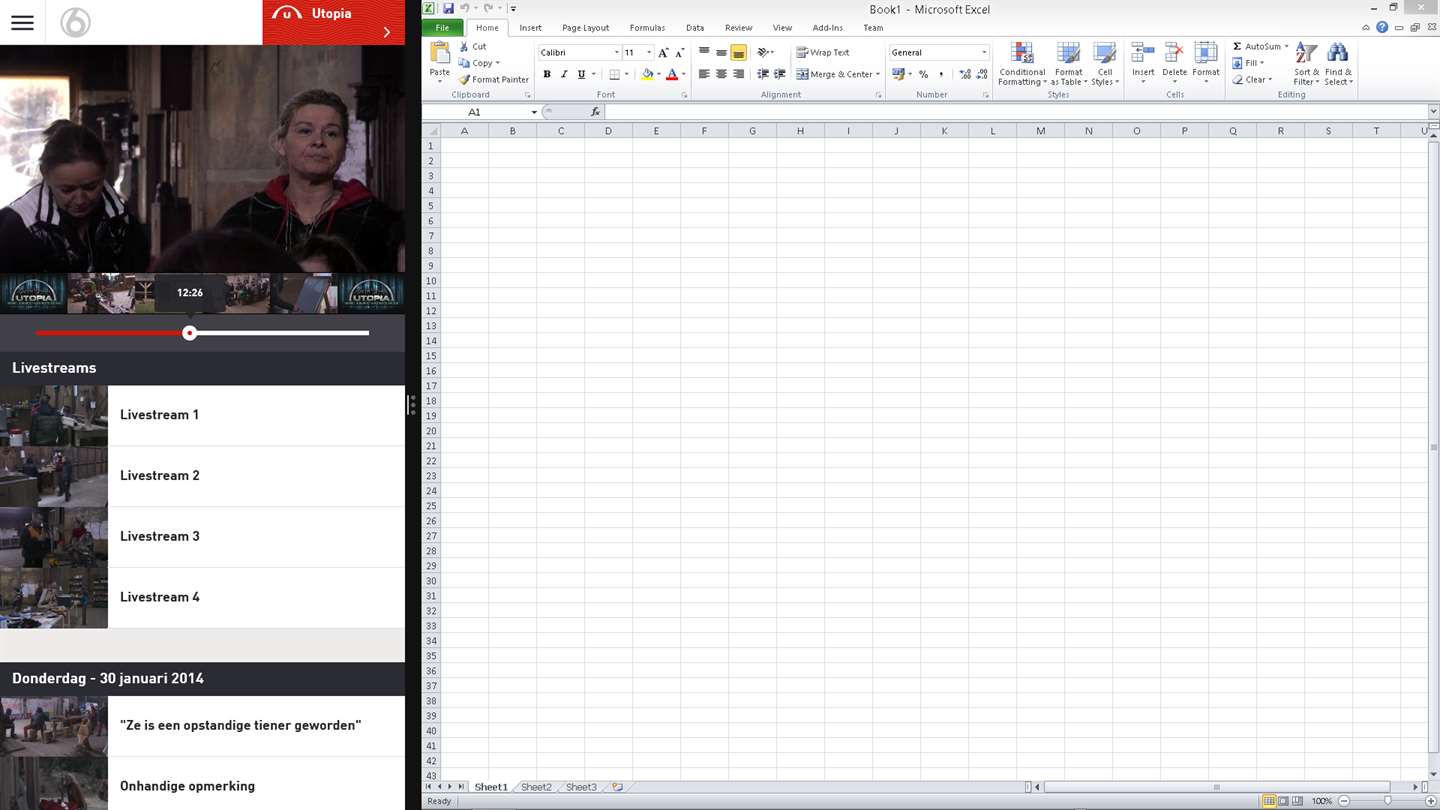
Task: Click the Livestream 4 thumbnail
Action: 54,598
